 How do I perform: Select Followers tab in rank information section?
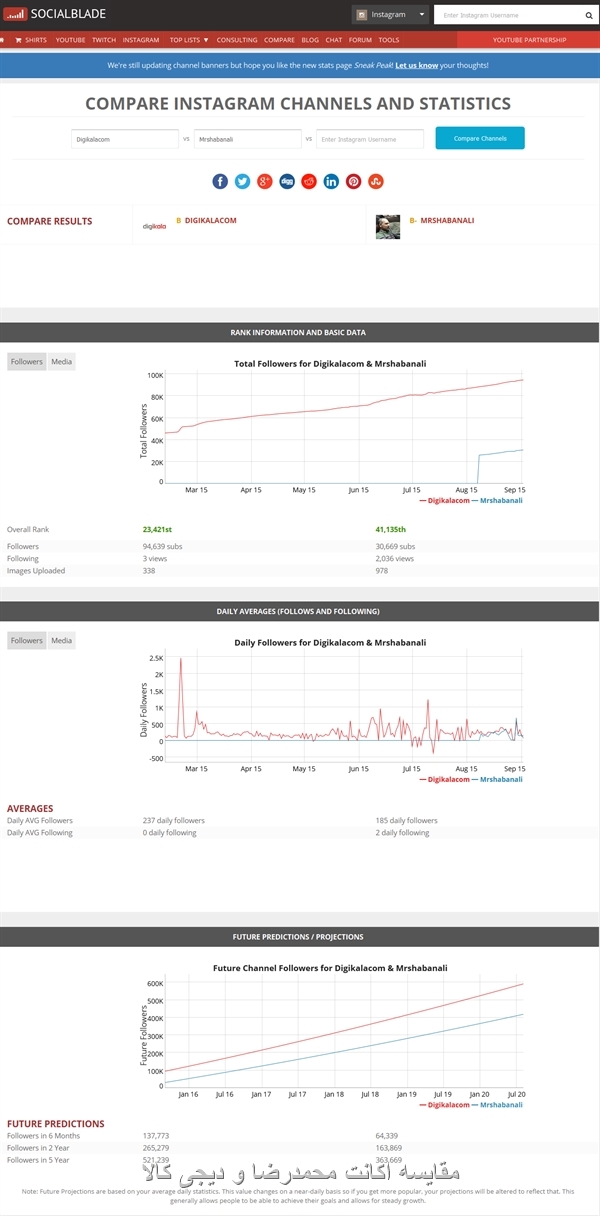[x=27, y=362]
